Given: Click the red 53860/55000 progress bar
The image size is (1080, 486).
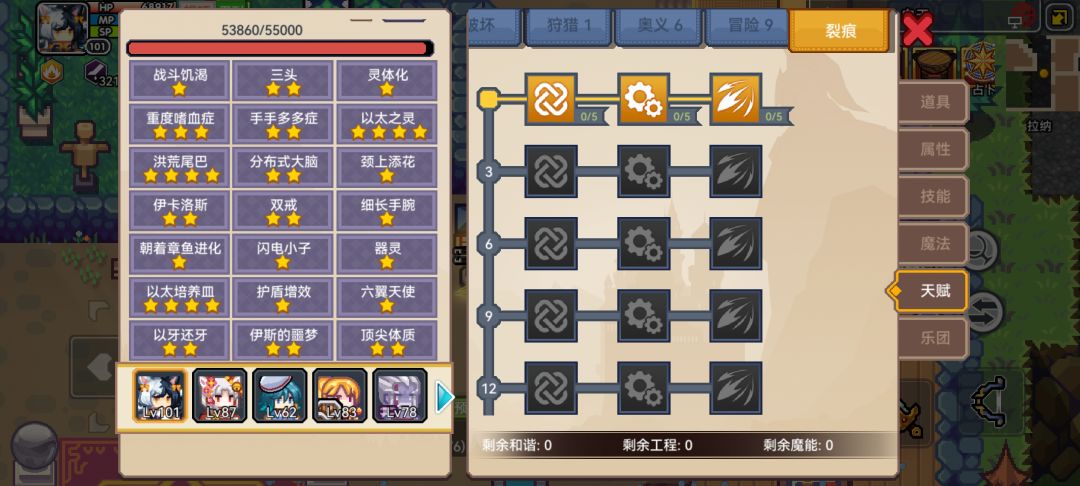Looking at the screenshot, I should tap(280, 48).
